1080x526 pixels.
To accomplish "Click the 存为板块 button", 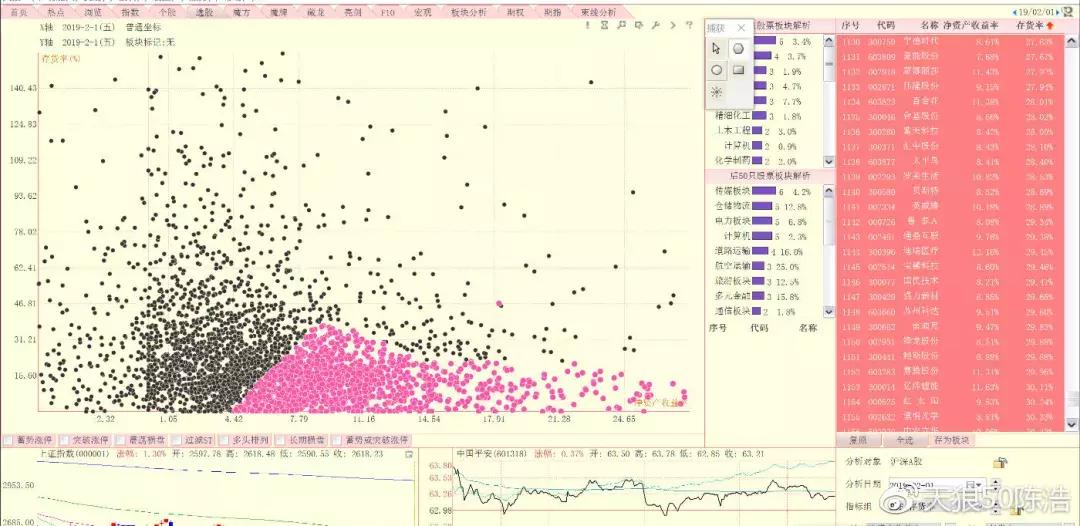I will pyautogui.click(x=951, y=440).
